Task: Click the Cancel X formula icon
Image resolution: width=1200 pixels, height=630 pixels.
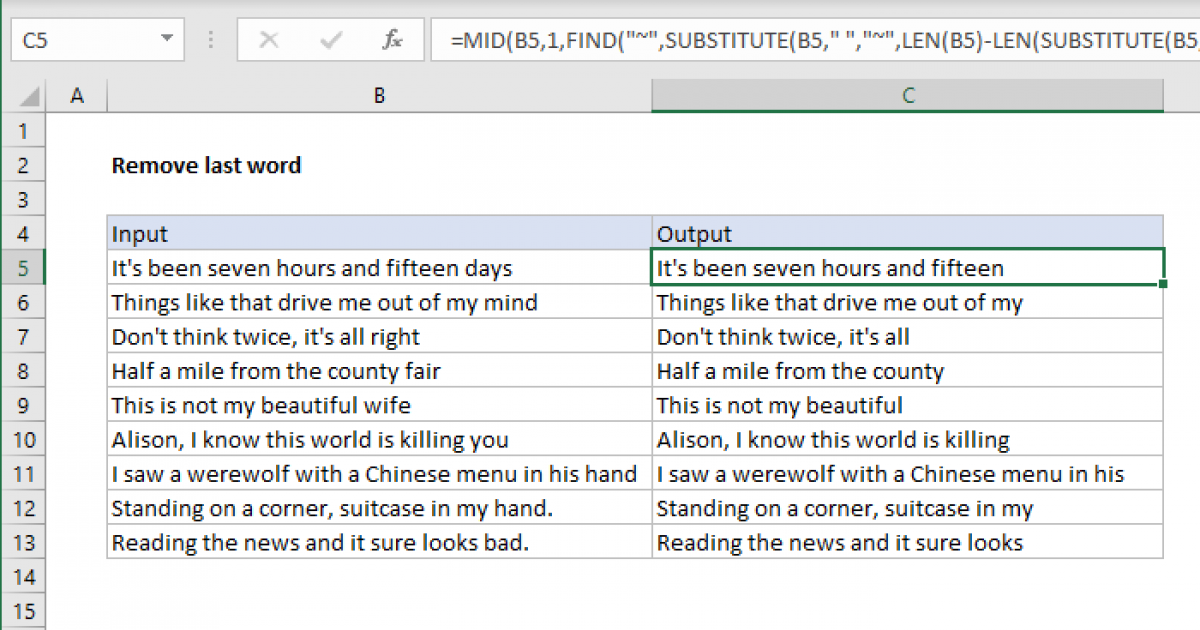Action: (x=268, y=41)
